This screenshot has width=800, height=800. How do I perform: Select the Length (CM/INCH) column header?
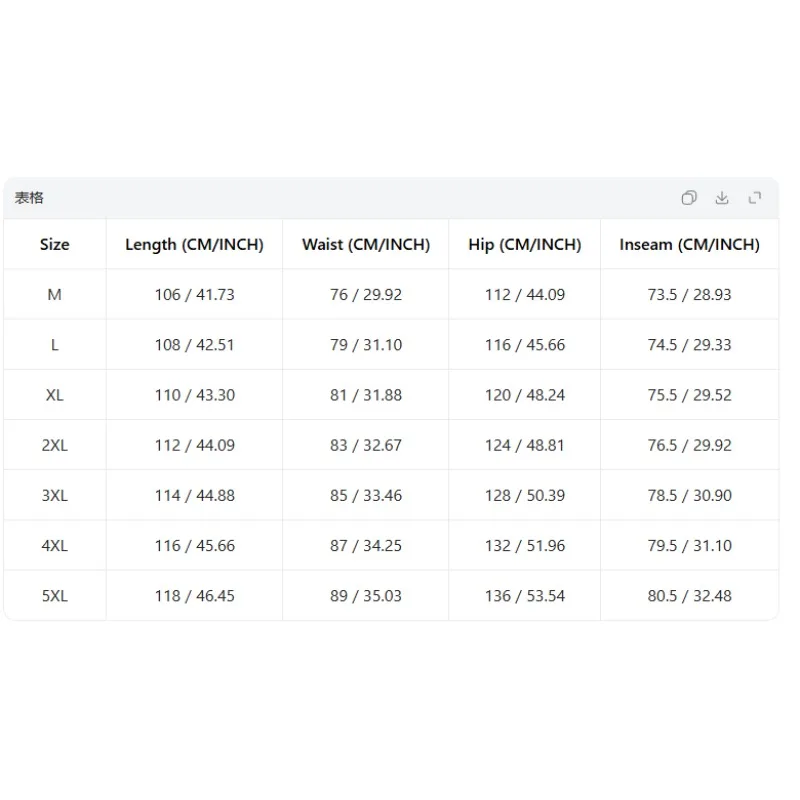coord(194,244)
